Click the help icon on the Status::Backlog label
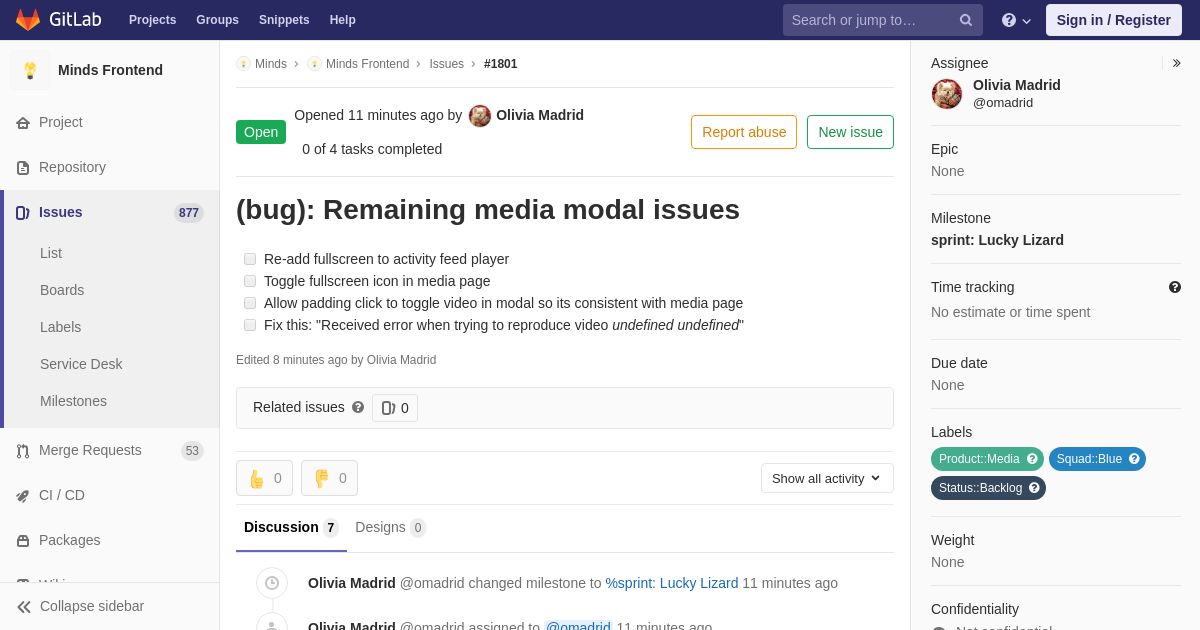 pos(1034,488)
